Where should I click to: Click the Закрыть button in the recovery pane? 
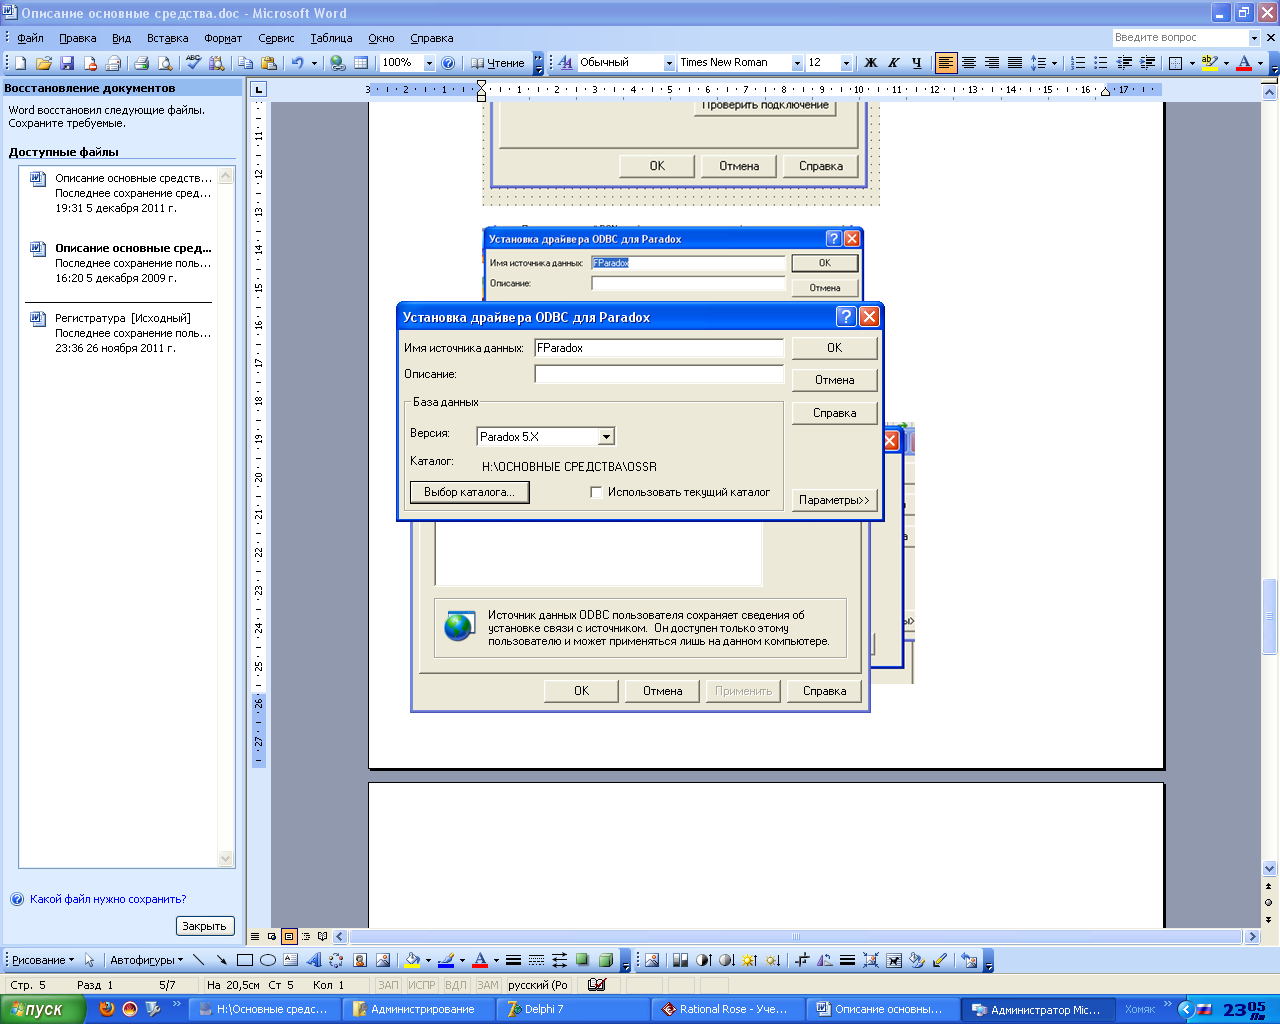pos(204,926)
